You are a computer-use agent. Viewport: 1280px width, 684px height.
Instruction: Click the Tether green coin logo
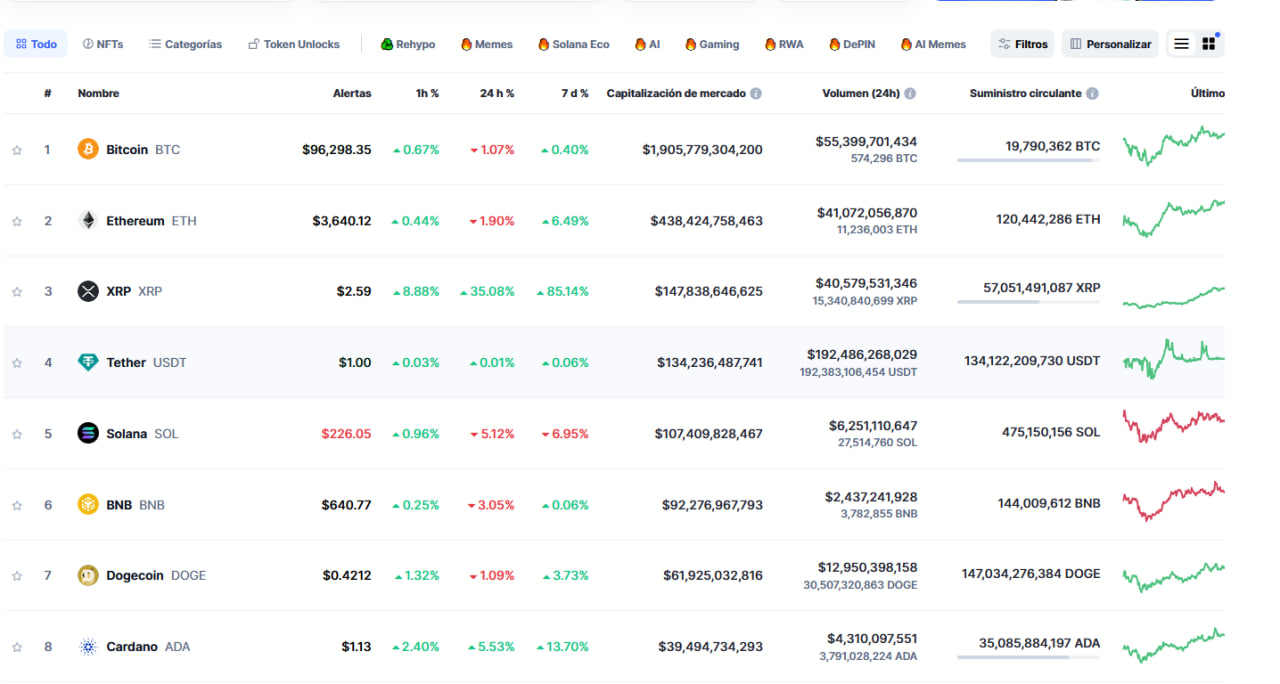pyautogui.click(x=88, y=362)
